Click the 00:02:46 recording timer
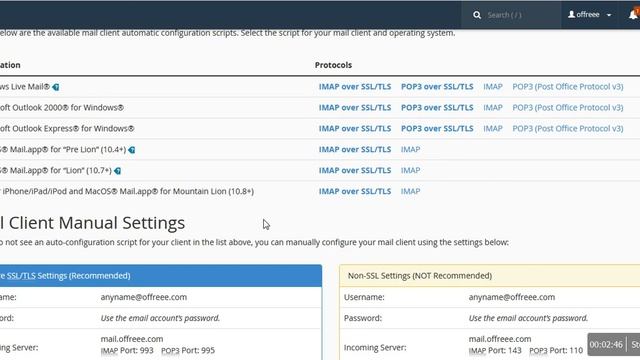640x360 pixels. coord(606,344)
